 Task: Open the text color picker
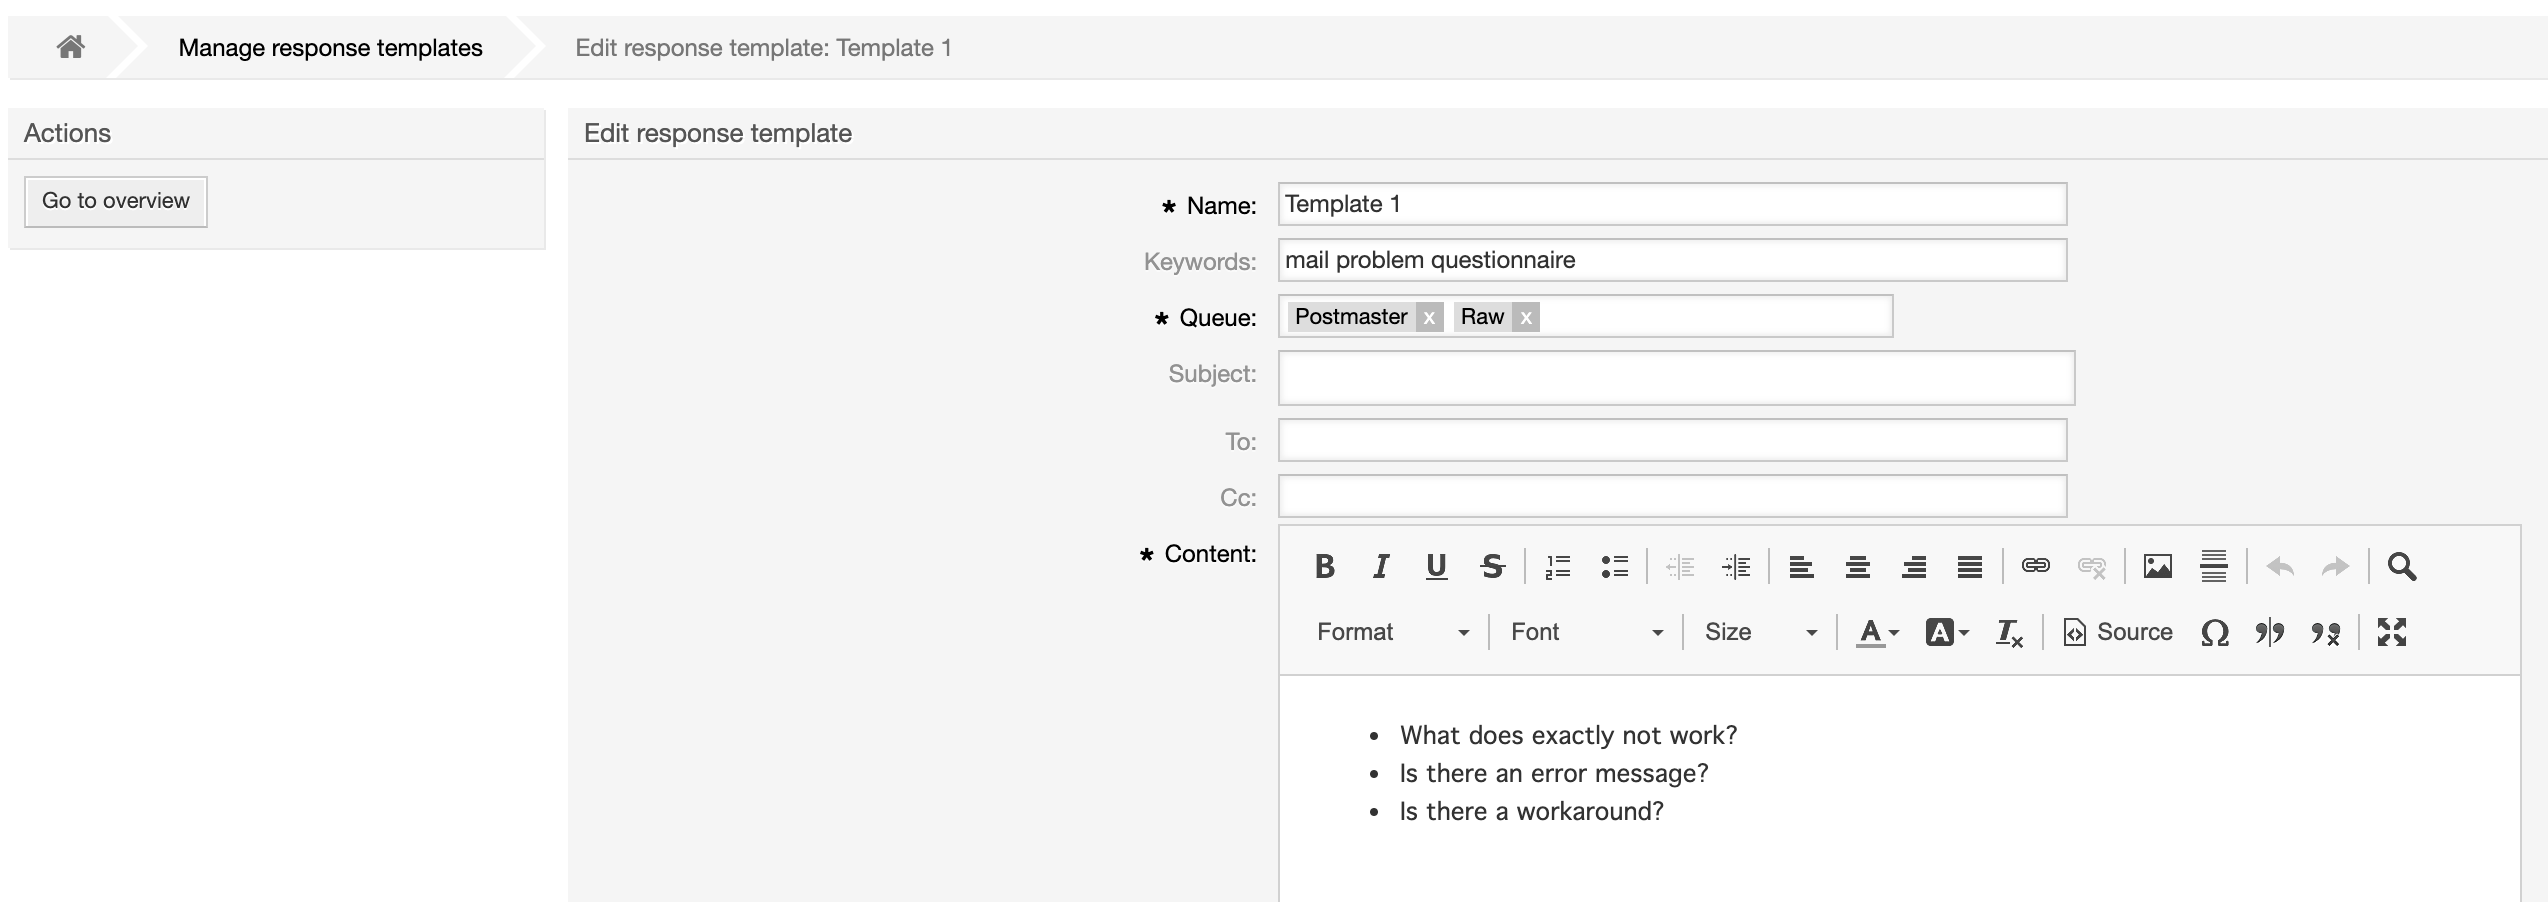[1876, 632]
